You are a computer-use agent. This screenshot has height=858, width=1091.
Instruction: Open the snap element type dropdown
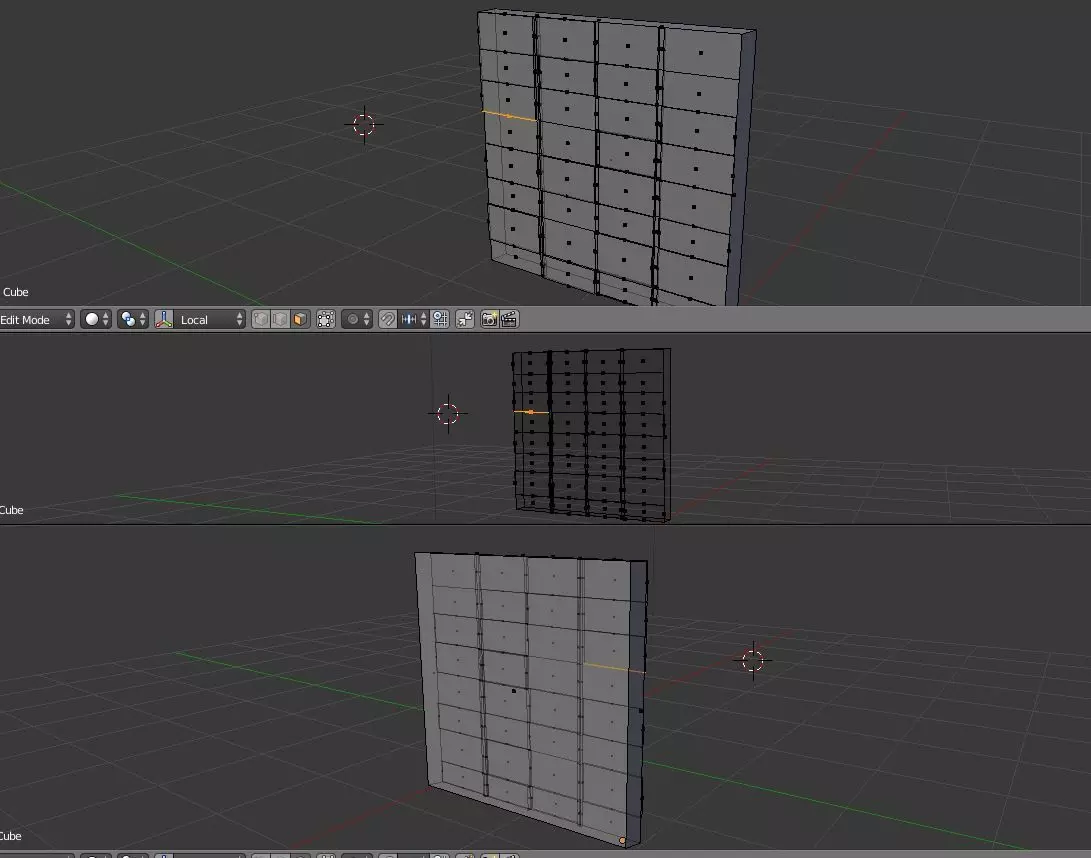click(x=413, y=319)
